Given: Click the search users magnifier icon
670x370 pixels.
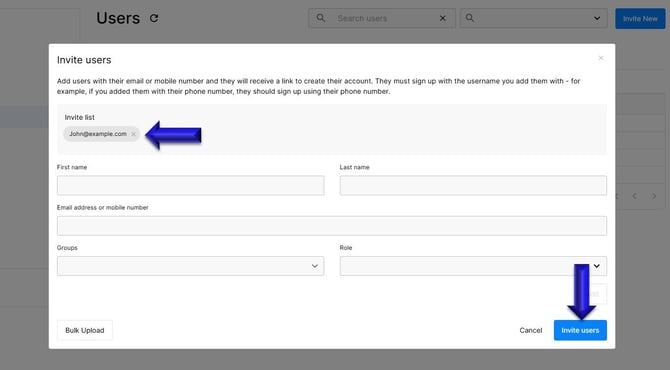Looking at the screenshot, I should [320, 18].
